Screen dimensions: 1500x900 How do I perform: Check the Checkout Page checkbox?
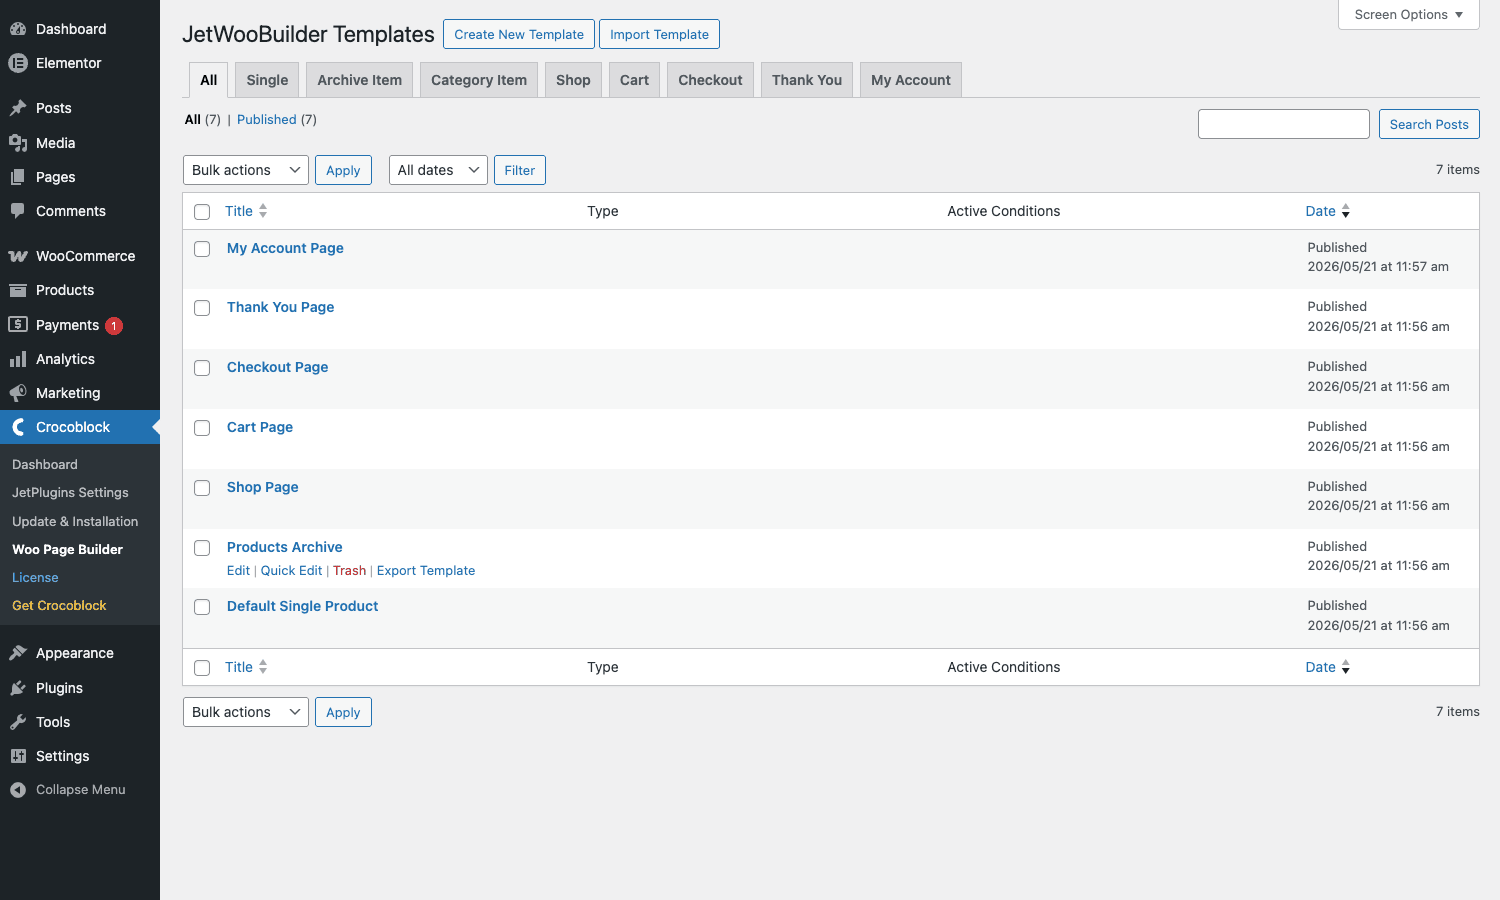tap(202, 368)
